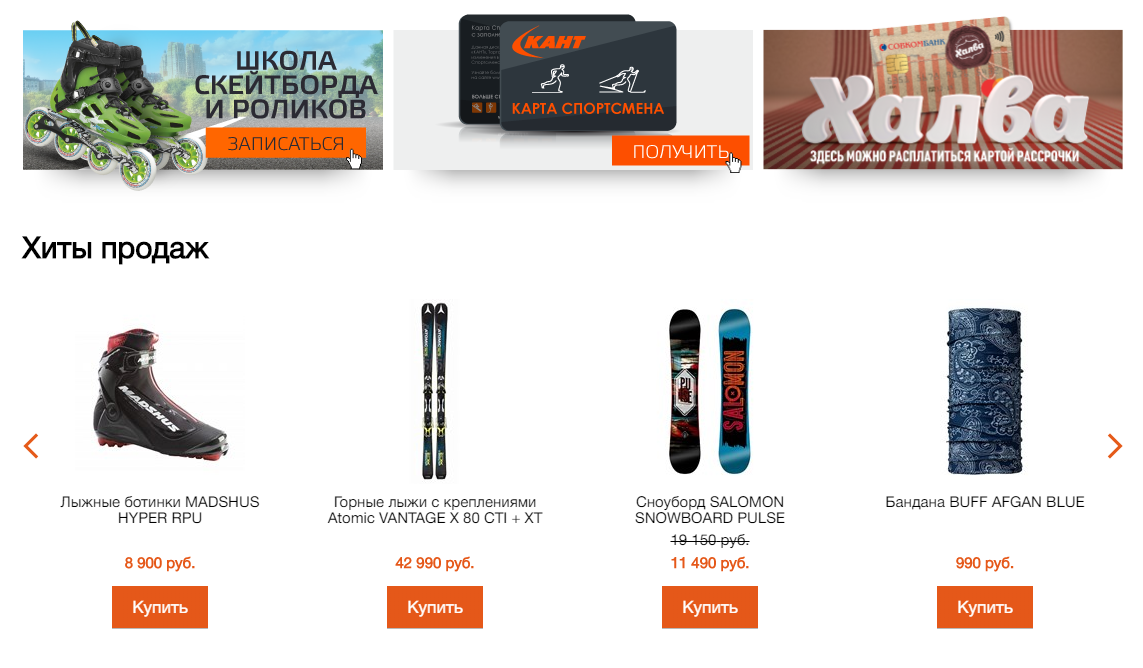Screen dimensions: 1143x668
Task: Buy the BUFF AFGAN BLUE bandana
Action: click(x=985, y=607)
